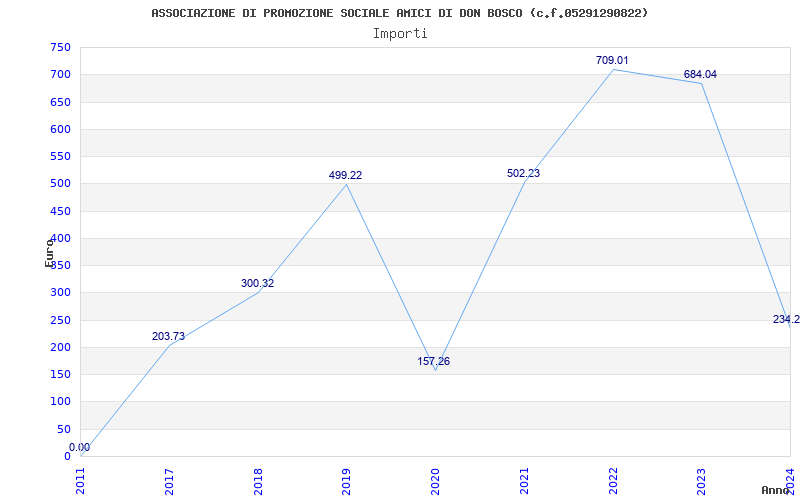Click the 650 y-axis tick label
The image size is (800, 500).
click(60, 102)
